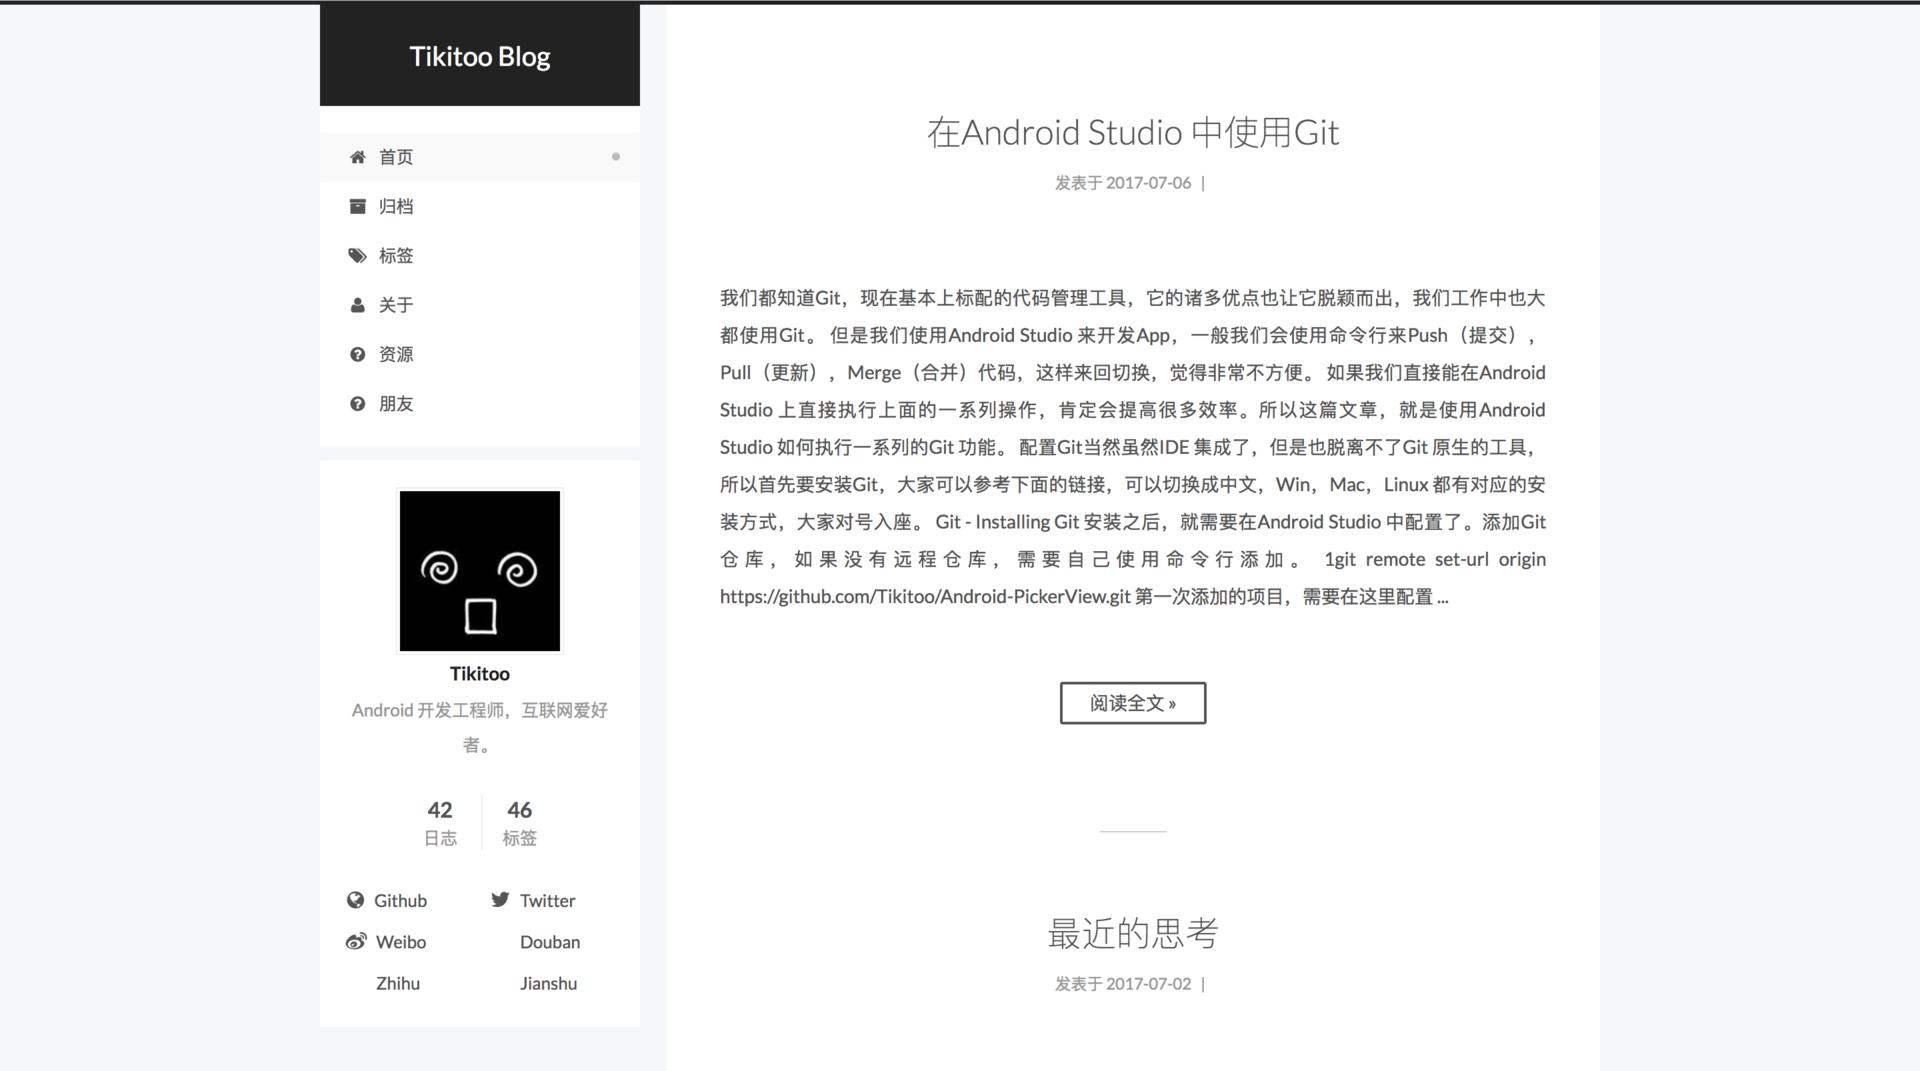Click the Twitter bird icon

(x=500, y=900)
